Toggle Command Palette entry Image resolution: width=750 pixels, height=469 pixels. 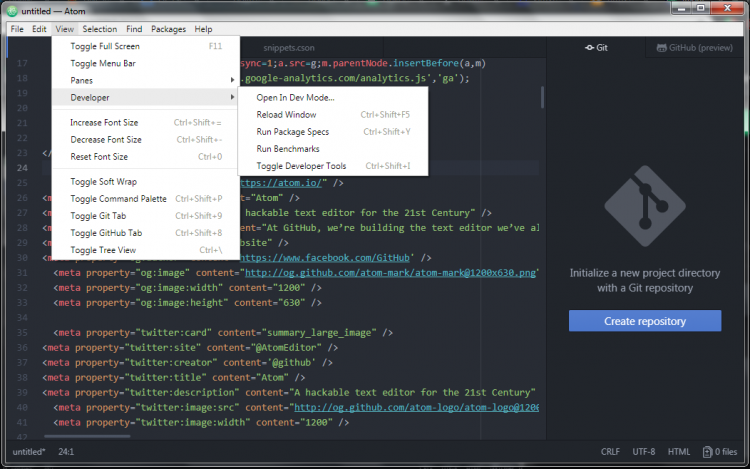click(x=145, y=199)
